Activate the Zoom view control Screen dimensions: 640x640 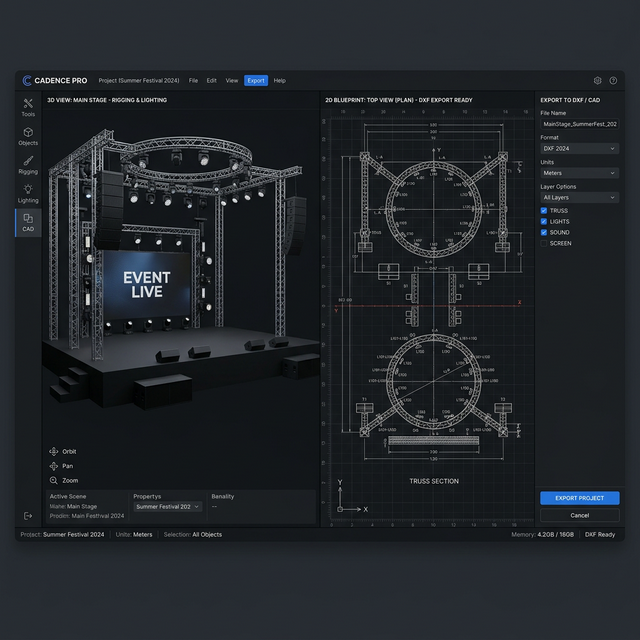63,480
